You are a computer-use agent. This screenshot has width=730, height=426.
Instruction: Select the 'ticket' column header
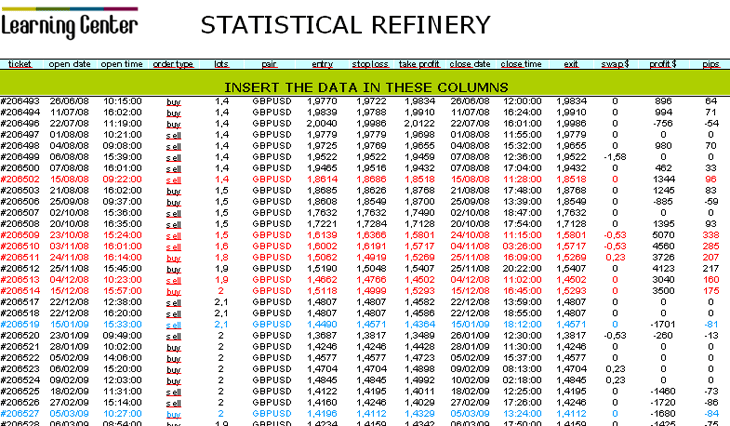click(x=20, y=64)
